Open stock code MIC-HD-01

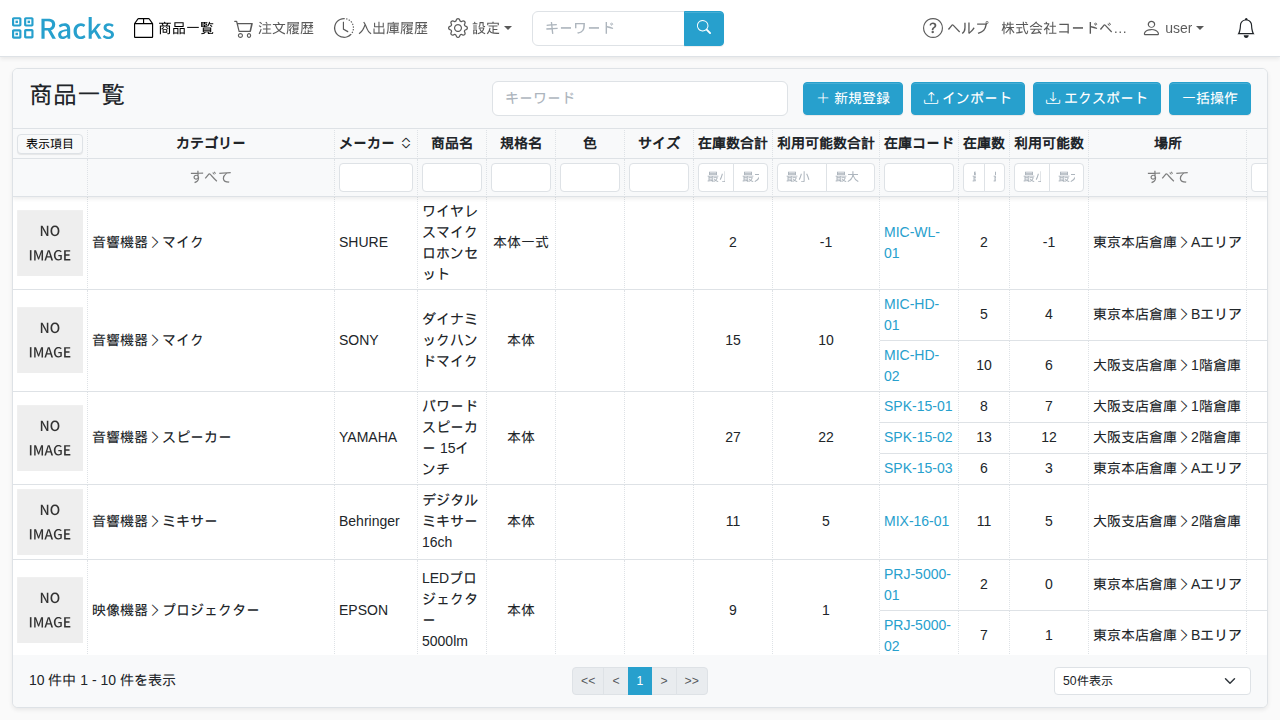(912, 315)
